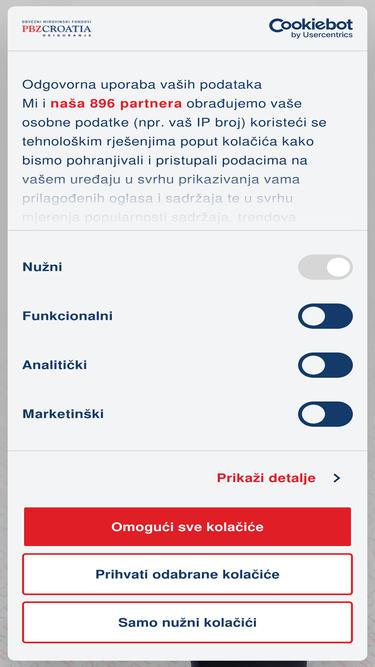
Task: Open the "naša 896 partnera" link
Action: pos(116,103)
